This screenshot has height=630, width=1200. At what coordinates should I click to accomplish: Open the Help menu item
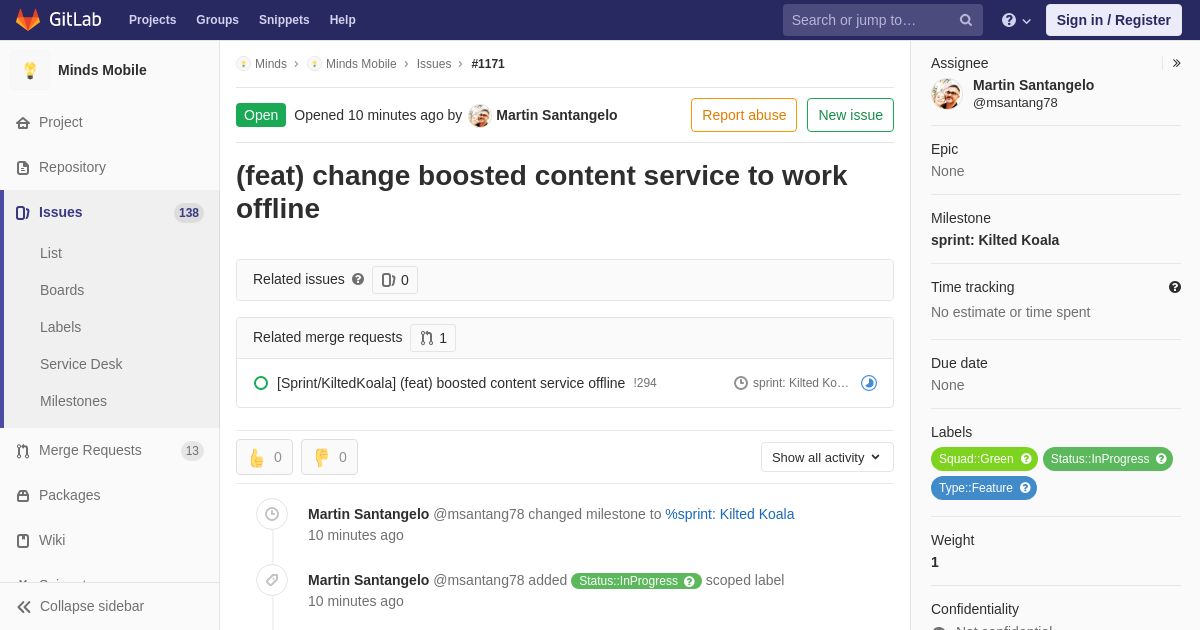point(343,20)
